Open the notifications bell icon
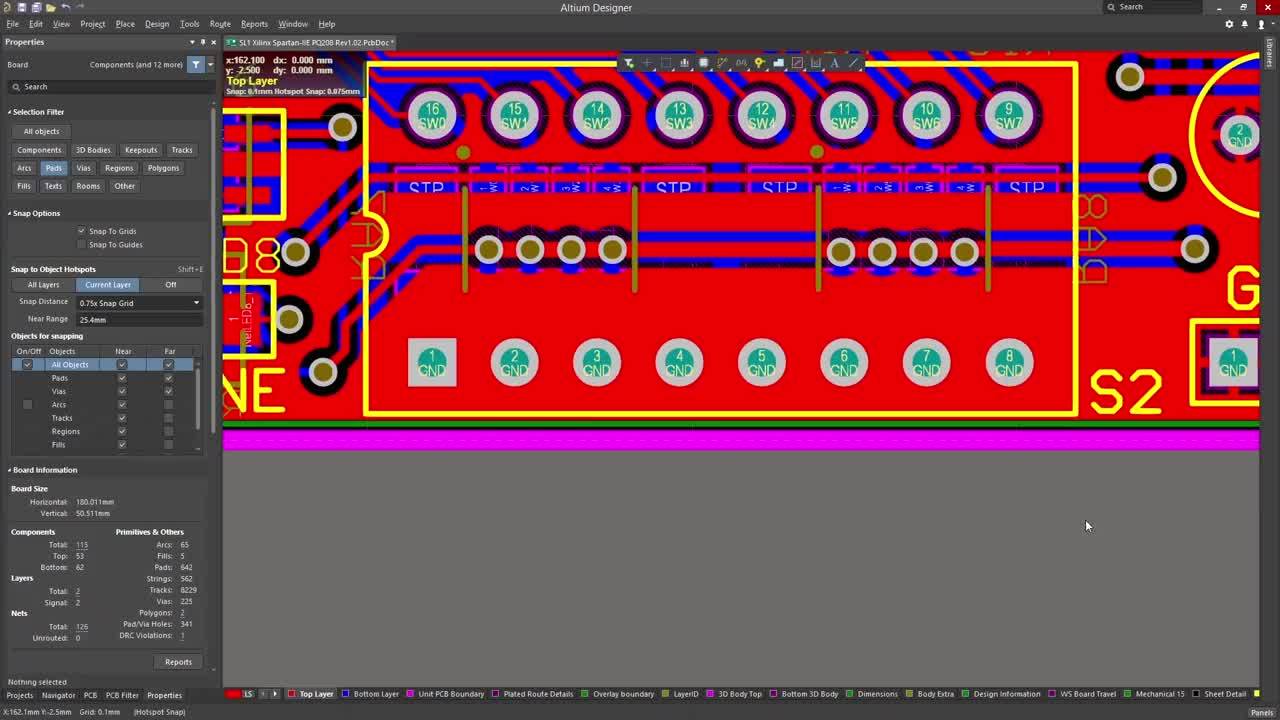1280x720 pixels. [1245, 24]
